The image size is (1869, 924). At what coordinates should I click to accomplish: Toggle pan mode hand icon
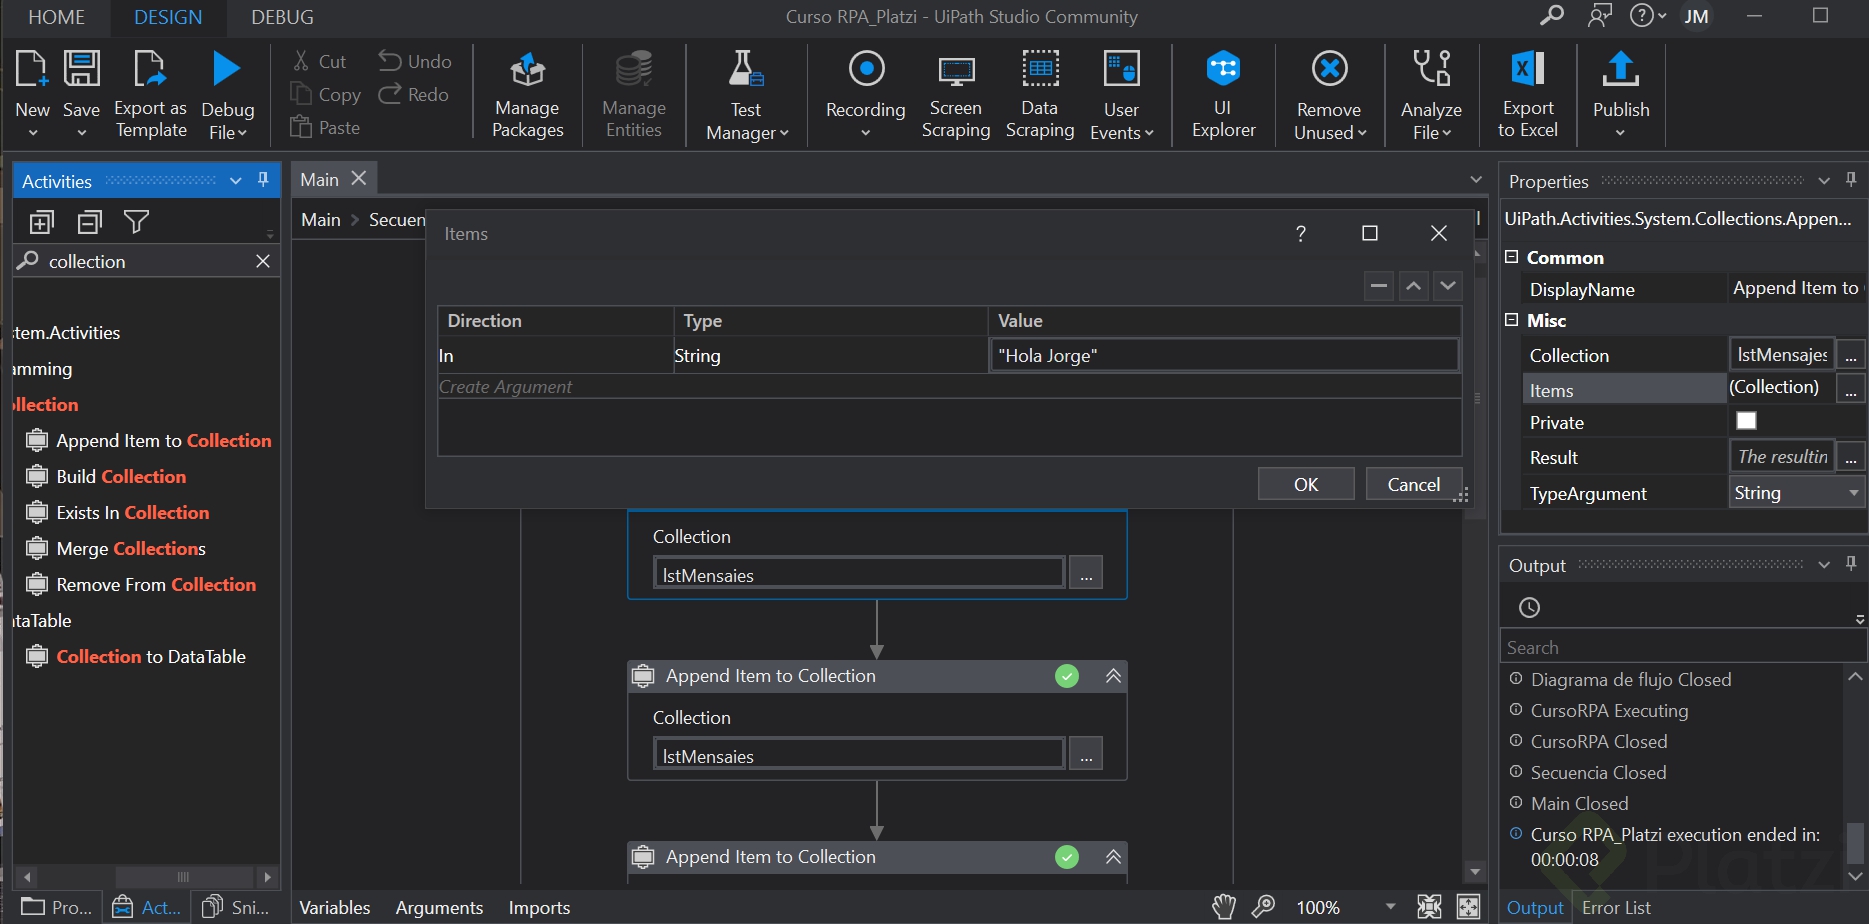(x=1224, y=907)
